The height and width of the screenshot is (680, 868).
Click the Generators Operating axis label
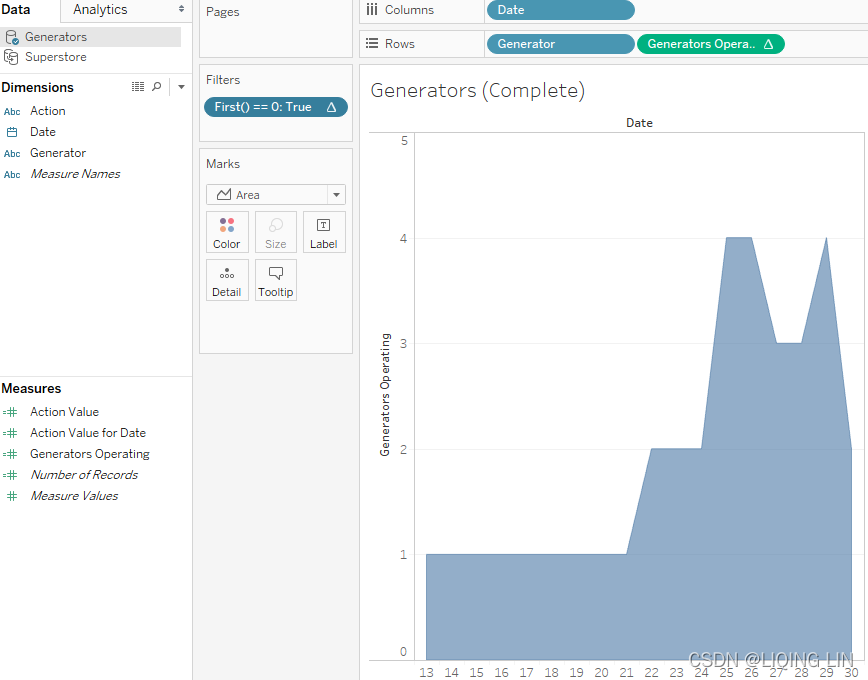click(x=385, y=395)
